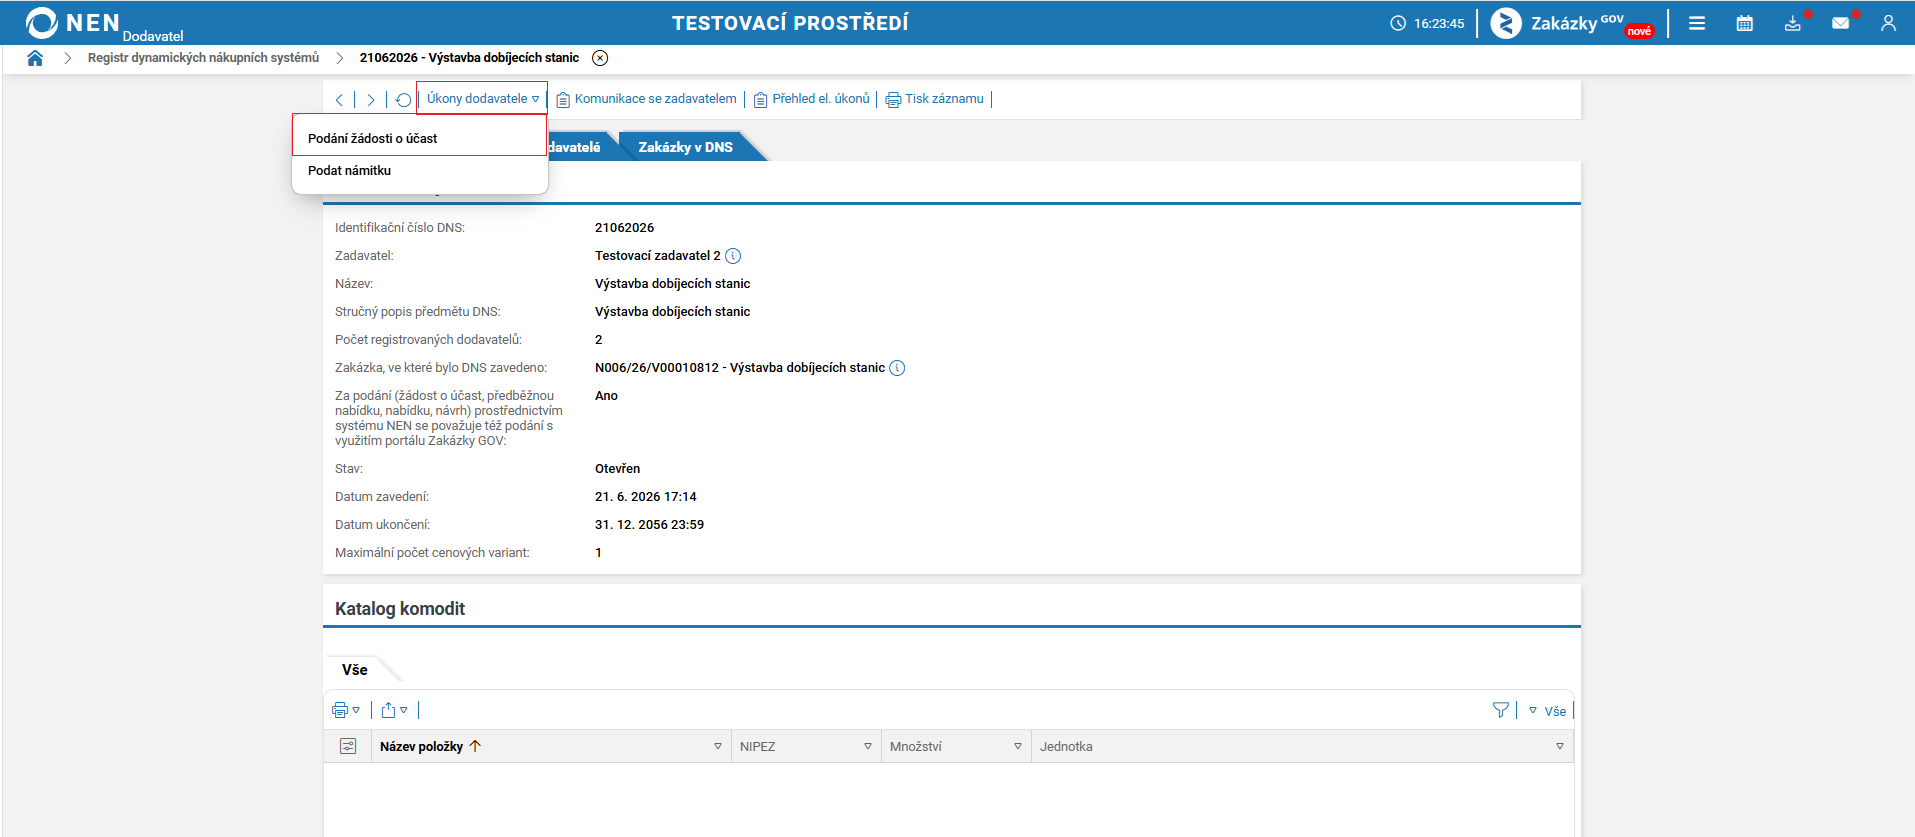The image size is (1915, 837).
Task: Open the table column settings icon
Action: click(x=348, y=746)
